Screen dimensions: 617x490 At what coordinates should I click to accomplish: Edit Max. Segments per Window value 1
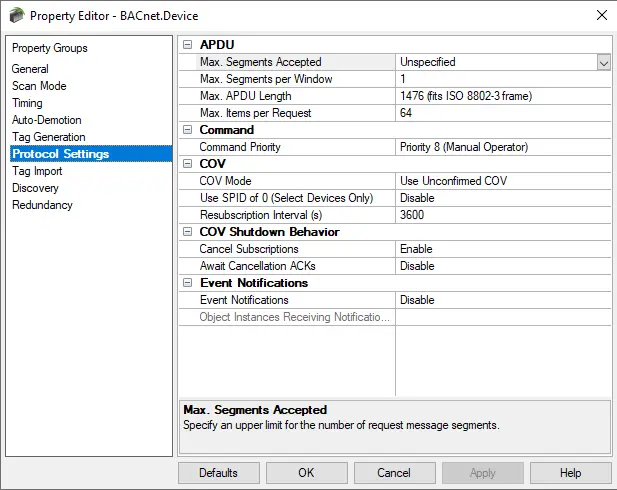point(503,79)
